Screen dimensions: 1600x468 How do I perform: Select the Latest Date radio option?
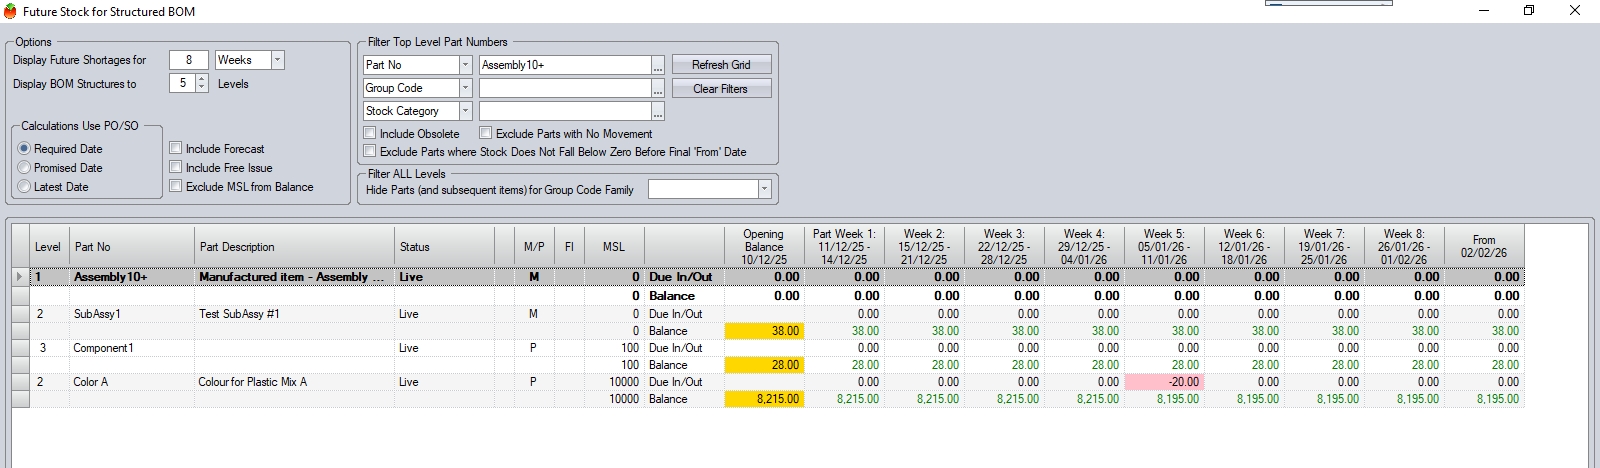[25, 187]
